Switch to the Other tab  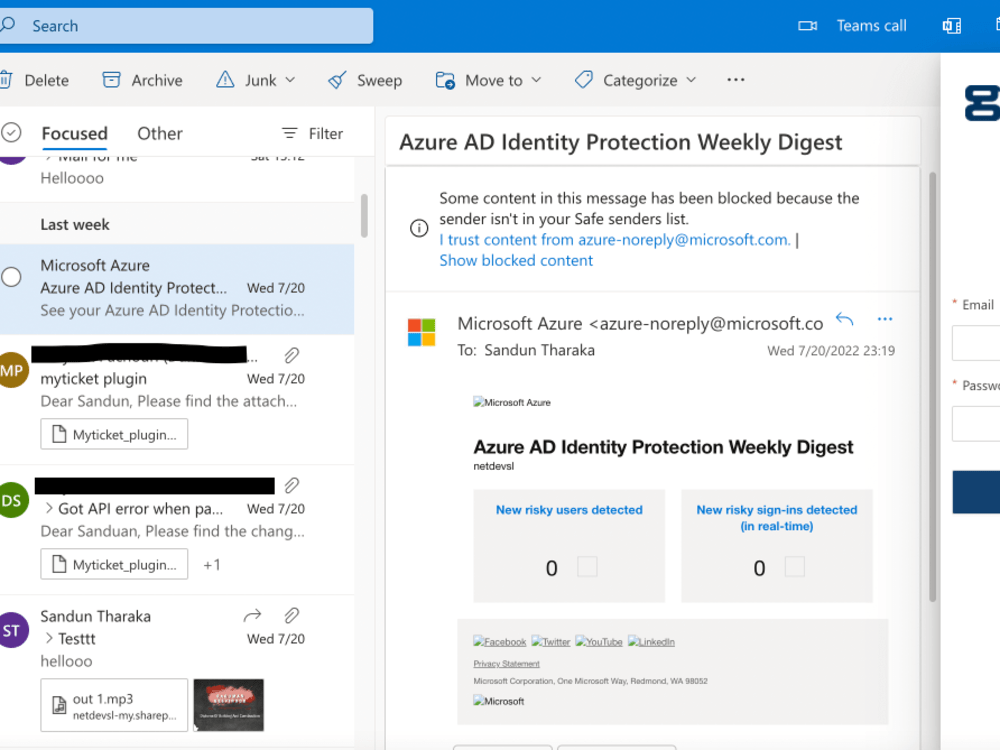point(159,132)
